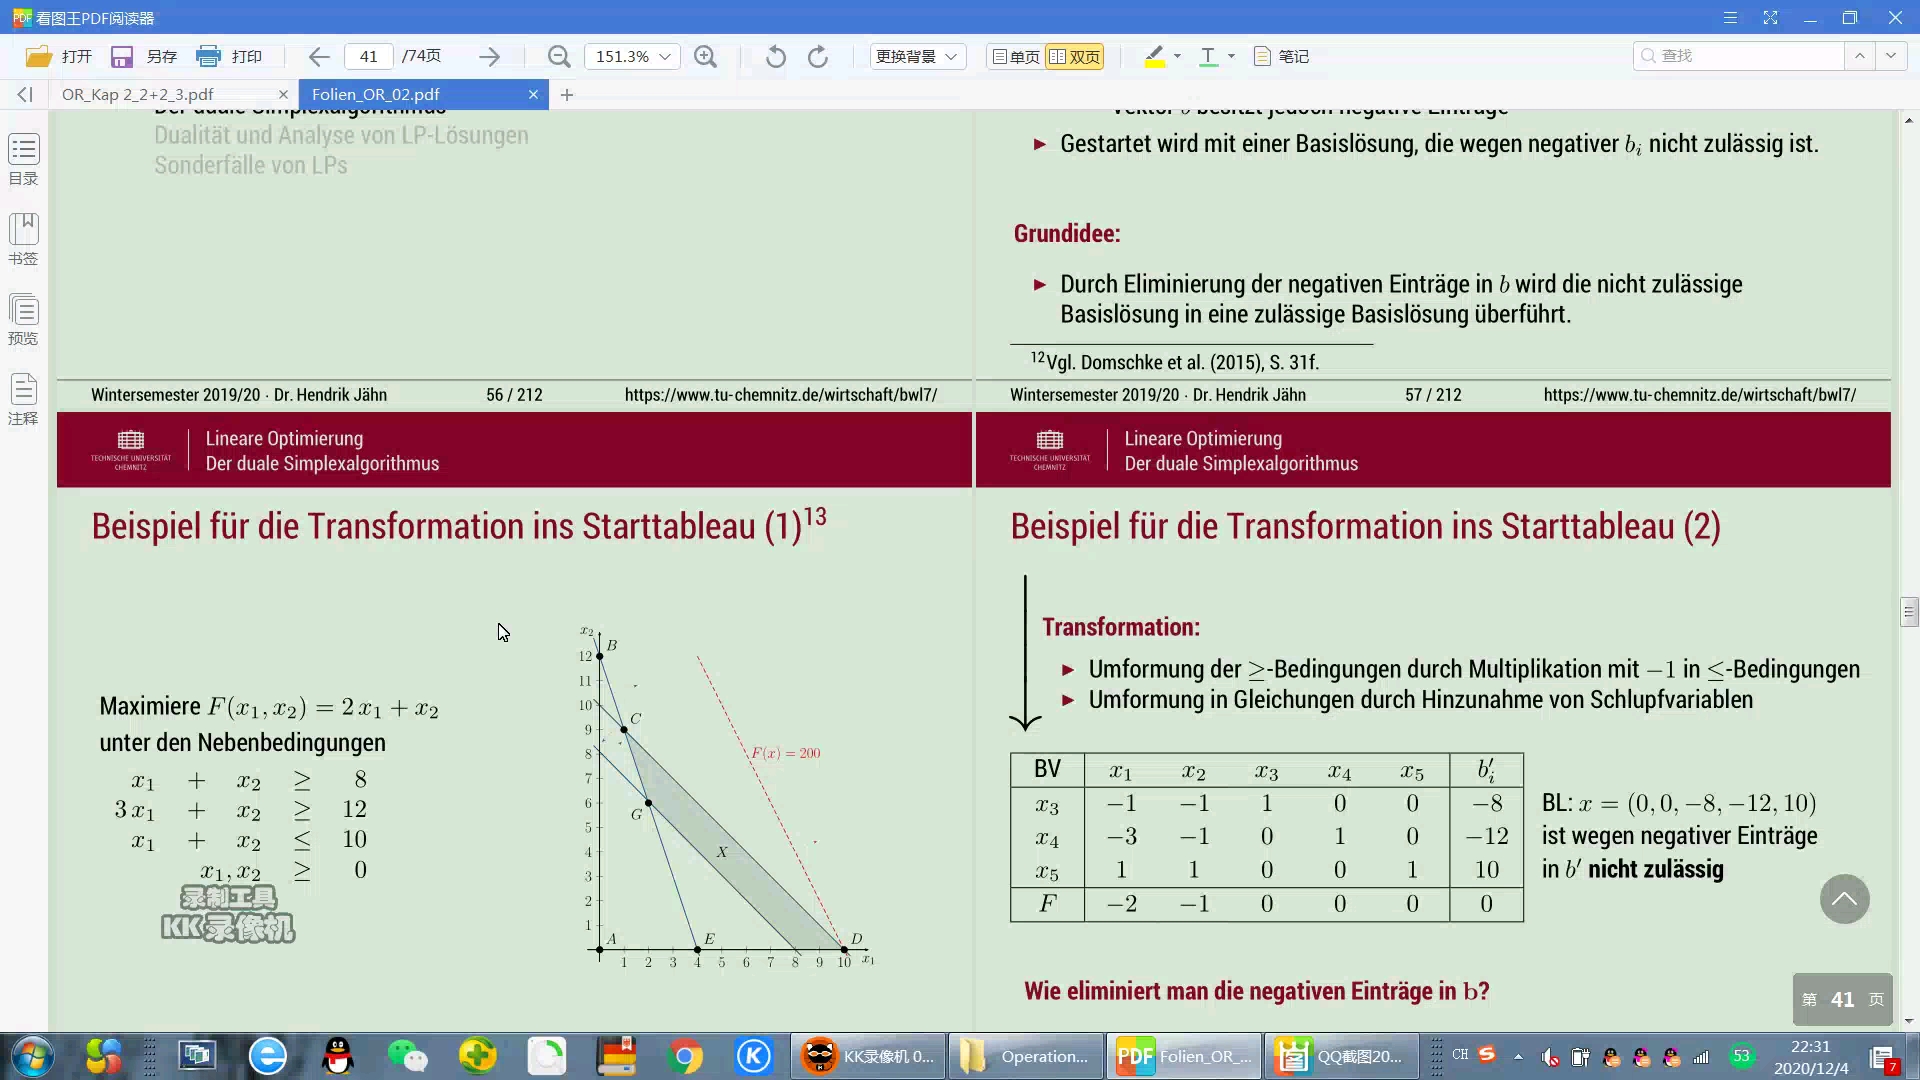
Task: Rotate page counterclockwise
Action: [775, 57]
